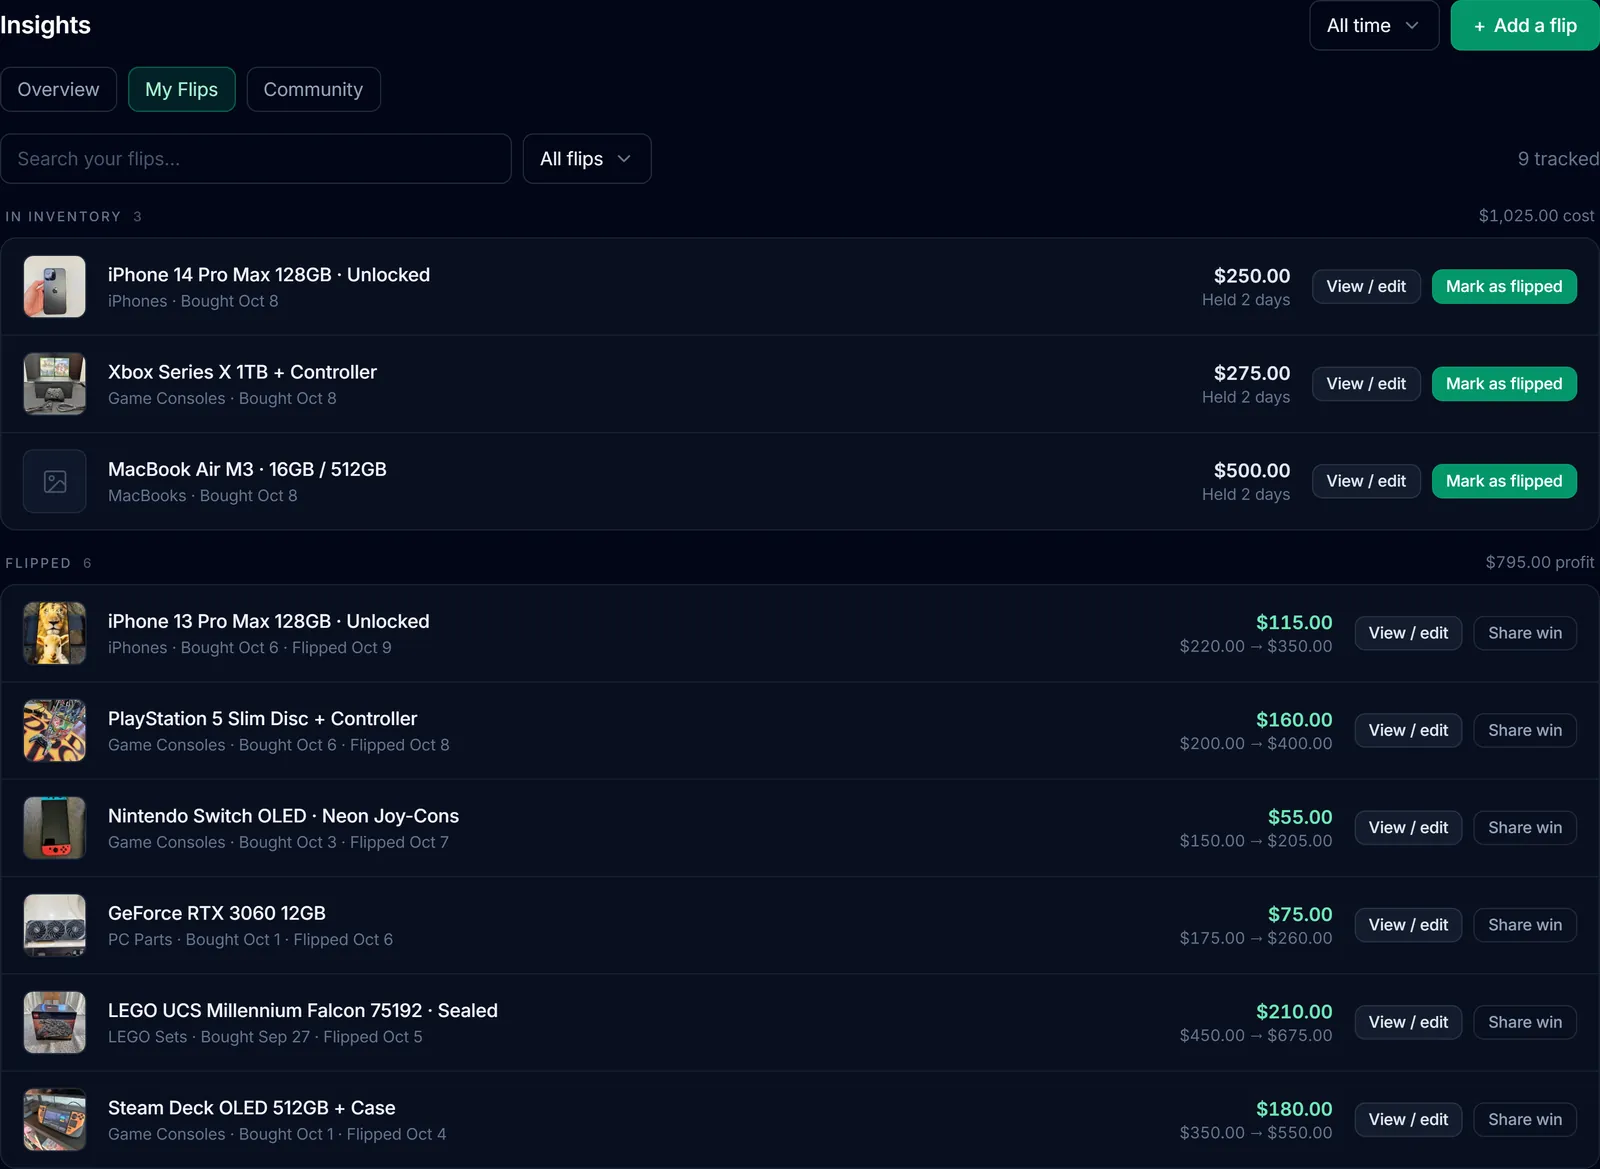Share win for Nintendo Switch OLED
The height and width of the screenshot is (1169, 1600).
(1525, 828)
